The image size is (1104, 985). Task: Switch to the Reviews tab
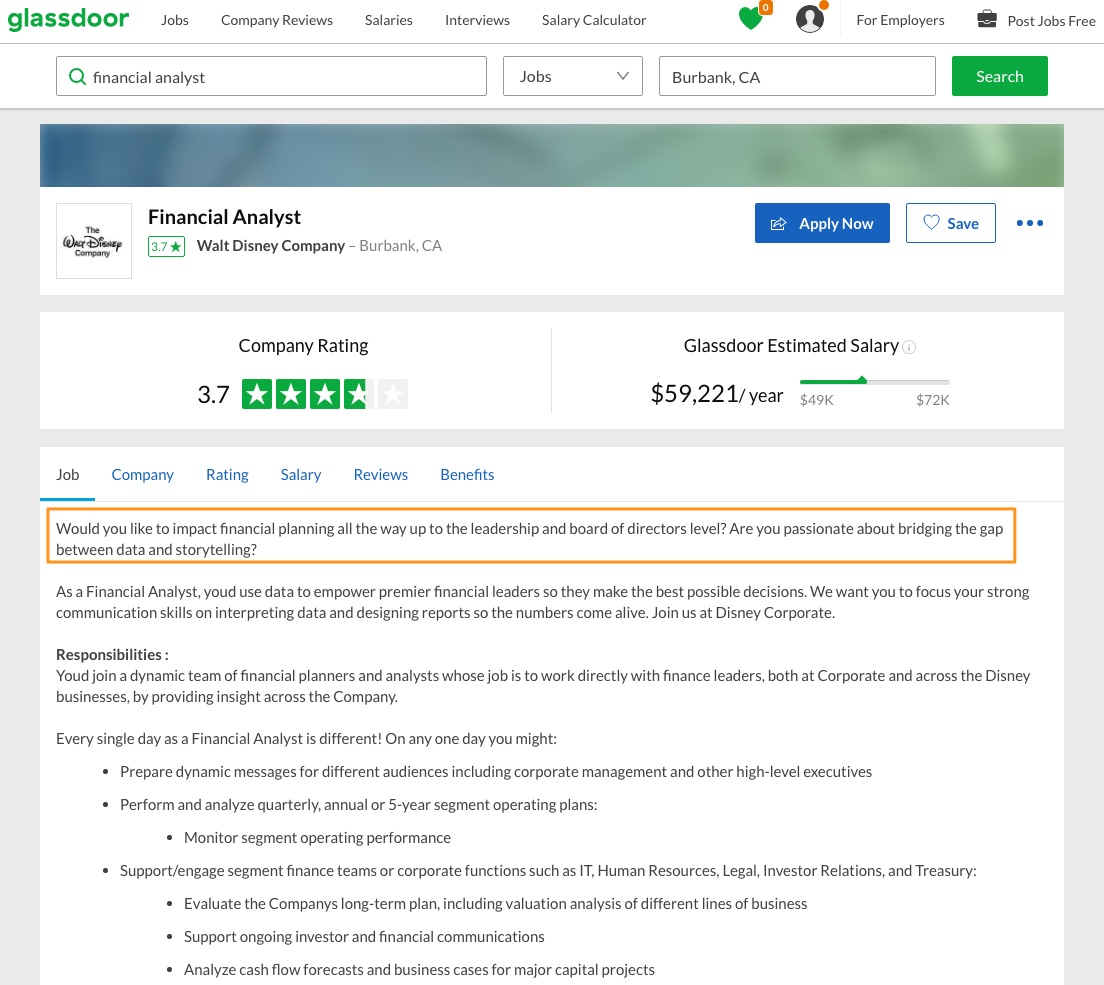tap(380, 475)
